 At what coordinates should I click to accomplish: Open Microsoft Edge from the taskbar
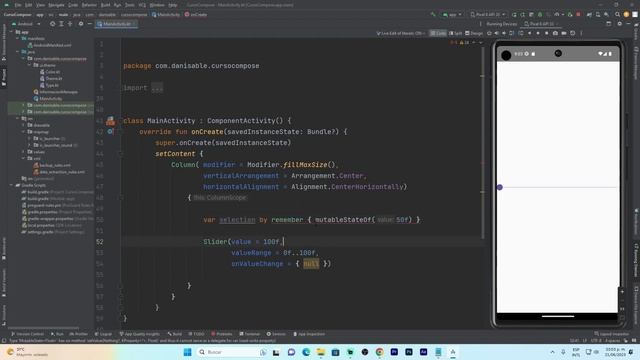click(306, 352)
